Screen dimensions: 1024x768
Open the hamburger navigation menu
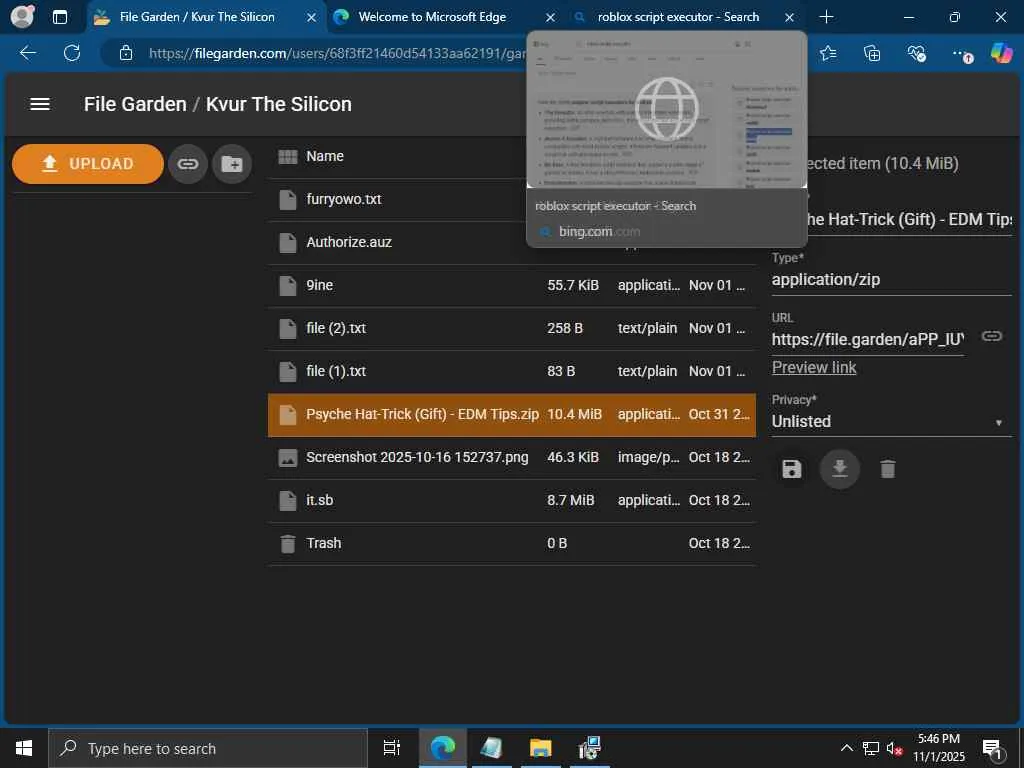[40, 104]
